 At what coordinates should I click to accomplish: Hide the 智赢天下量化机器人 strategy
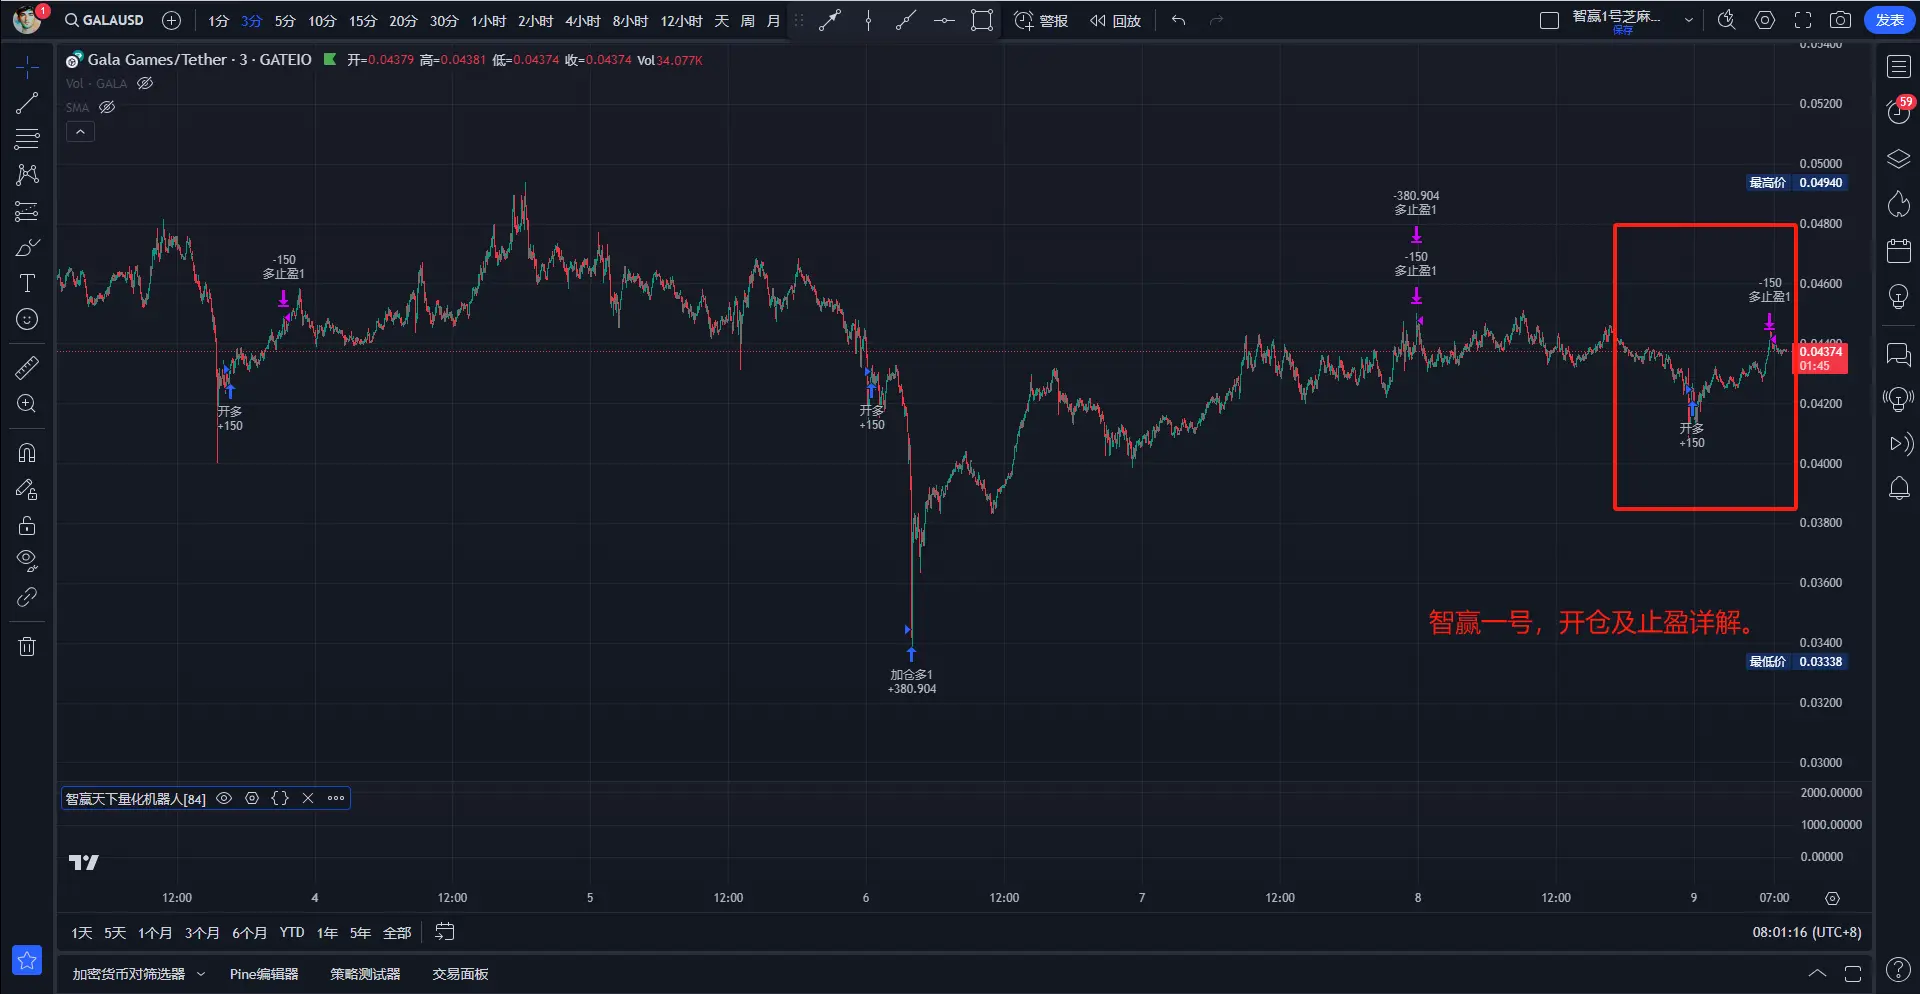[224, 798]
